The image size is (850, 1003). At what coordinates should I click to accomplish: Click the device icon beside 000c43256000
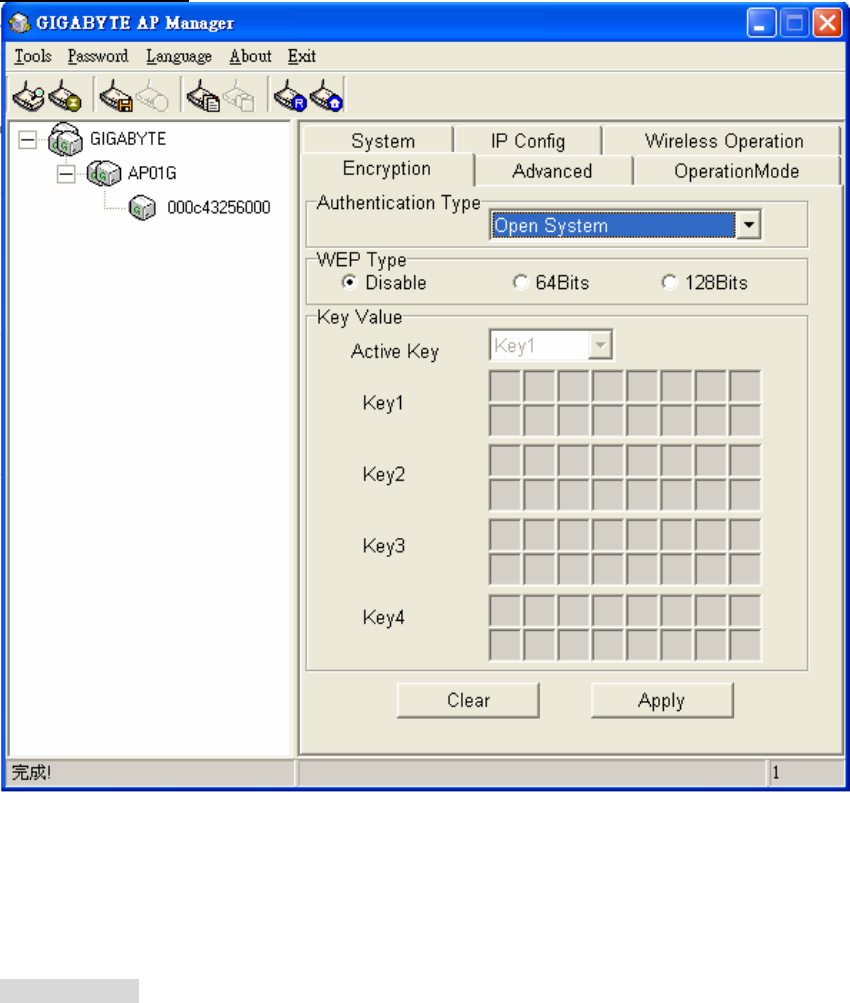[x=142, y=207]
